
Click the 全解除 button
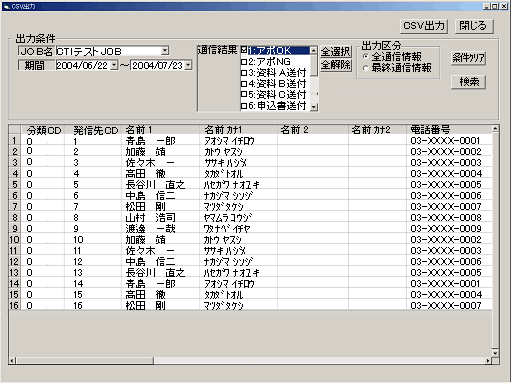click(336, 64)
